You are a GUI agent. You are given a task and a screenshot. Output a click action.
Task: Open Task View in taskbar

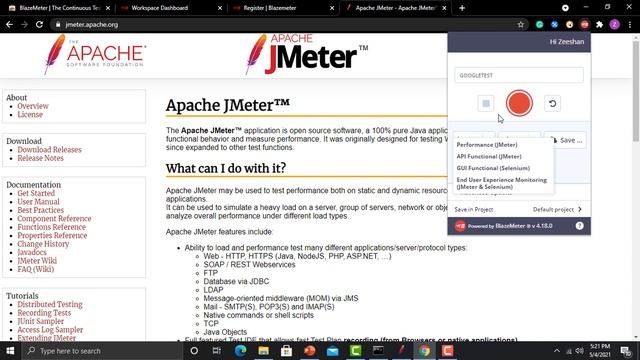pos(217,351)
